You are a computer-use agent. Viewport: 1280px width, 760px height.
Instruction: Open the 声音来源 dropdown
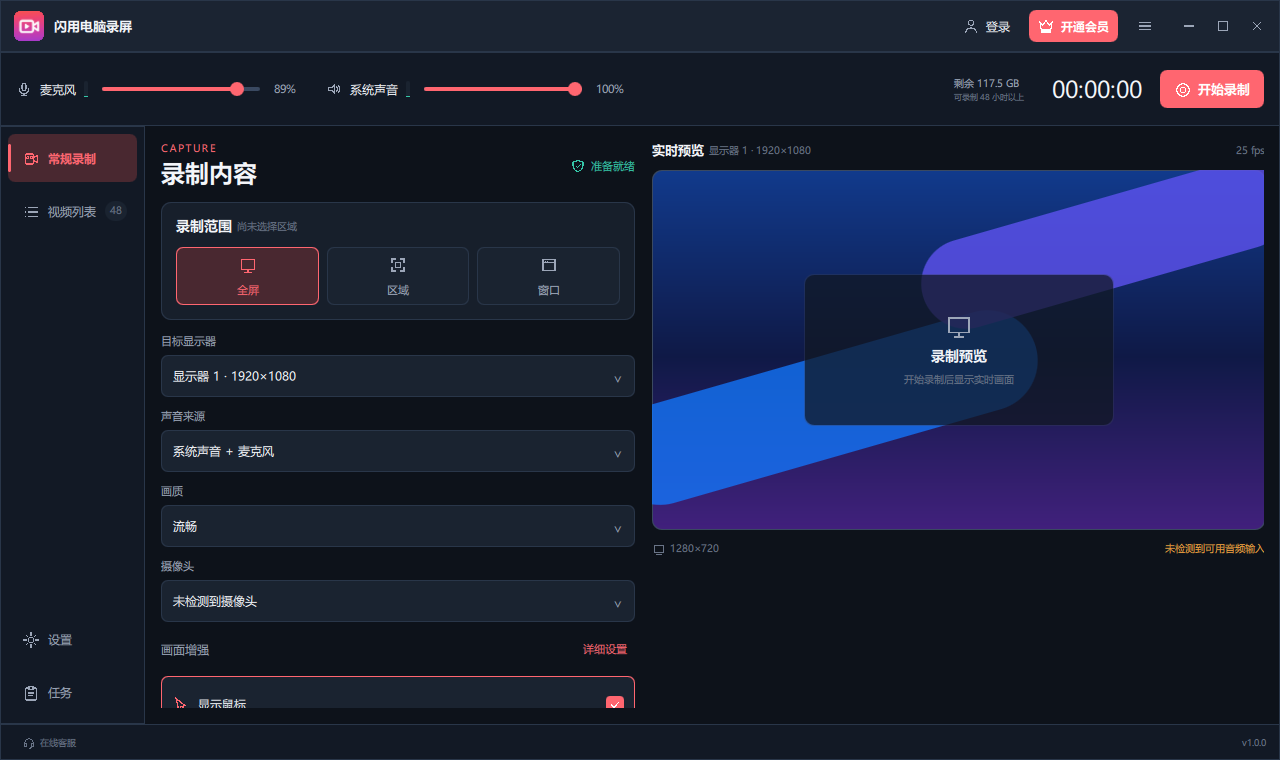tap(398, 451)
